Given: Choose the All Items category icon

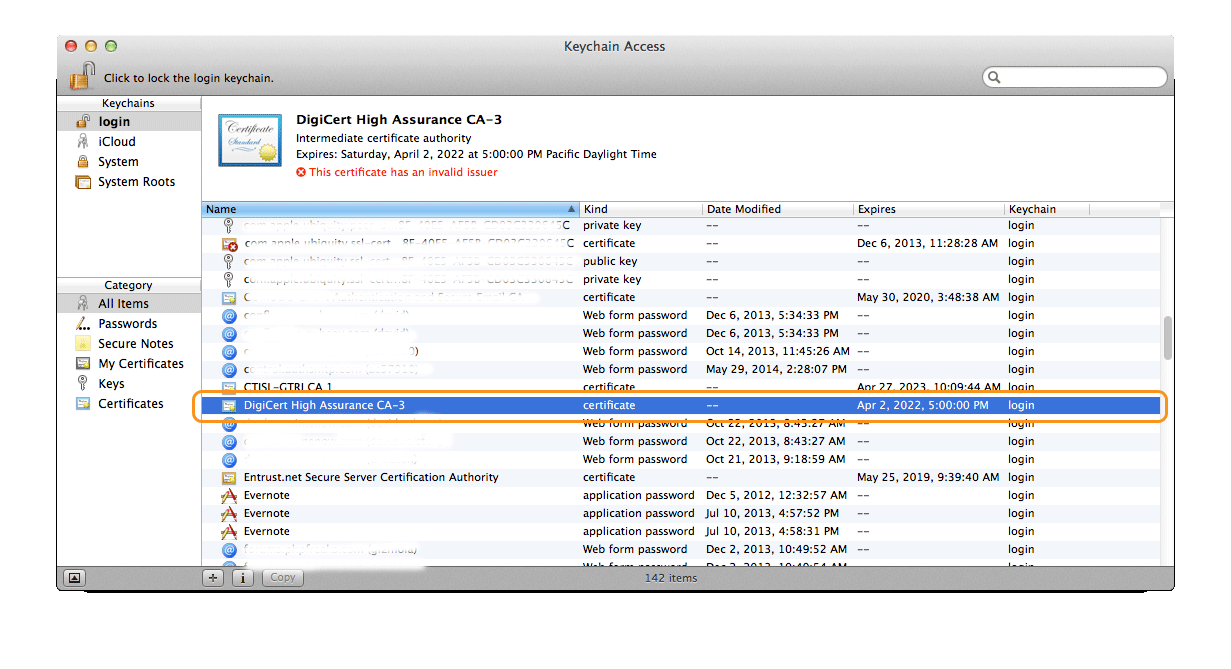Looking at the screenshot, I should (x=83, y=303).
